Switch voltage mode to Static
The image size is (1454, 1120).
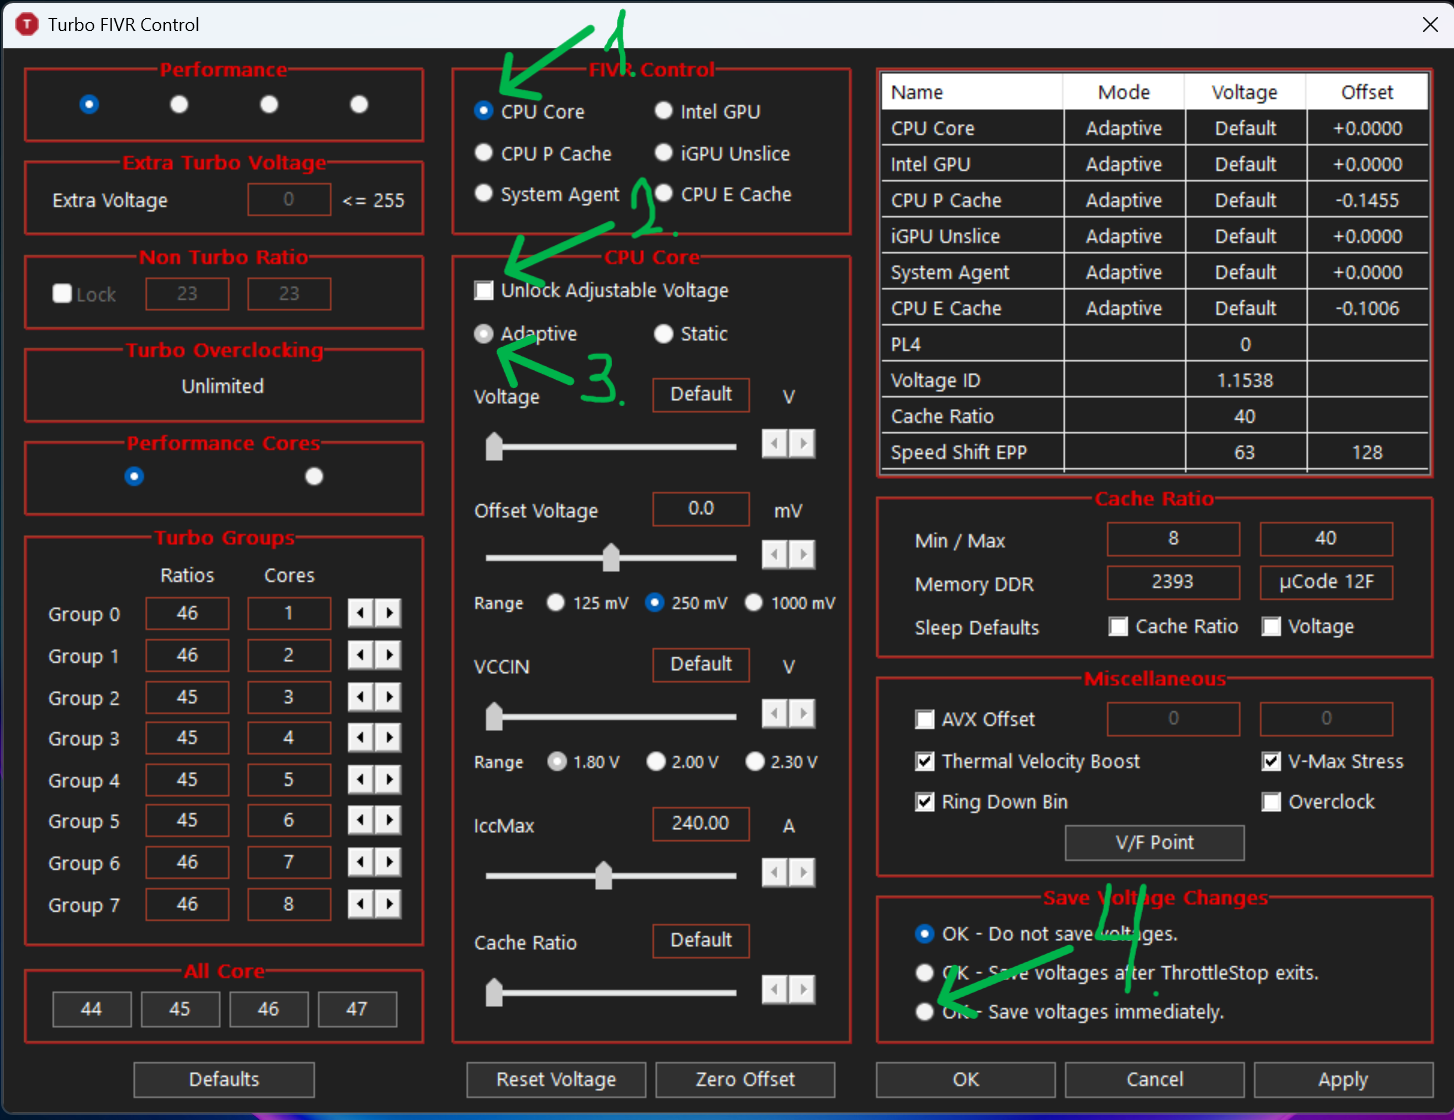[664, 334]
